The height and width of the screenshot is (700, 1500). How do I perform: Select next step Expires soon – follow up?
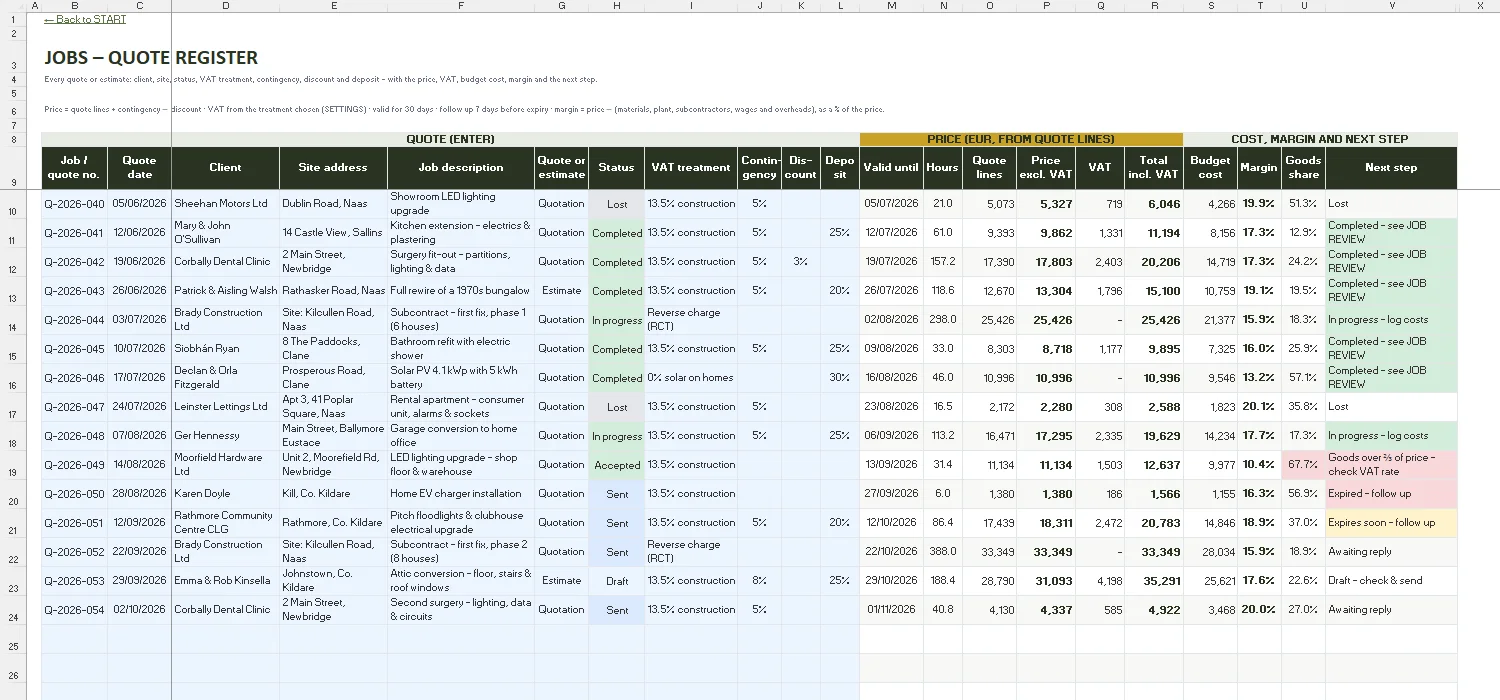[x=1391, y=523]
